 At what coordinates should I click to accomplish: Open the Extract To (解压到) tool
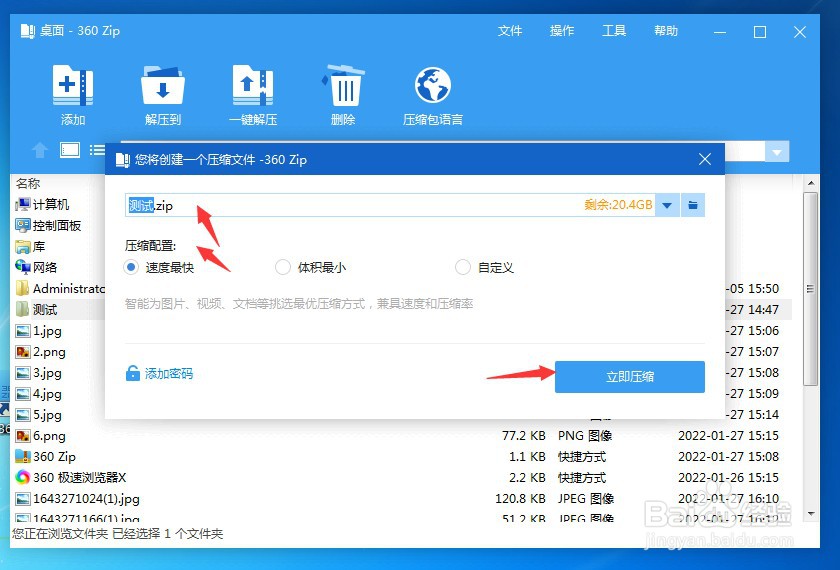click(163, 86)
